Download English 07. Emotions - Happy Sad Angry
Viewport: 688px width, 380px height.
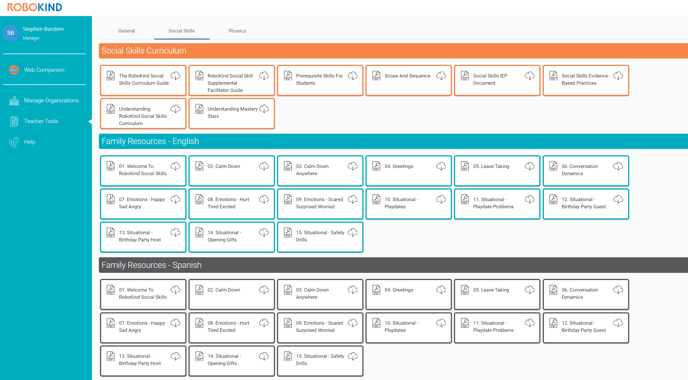point(176,199)
